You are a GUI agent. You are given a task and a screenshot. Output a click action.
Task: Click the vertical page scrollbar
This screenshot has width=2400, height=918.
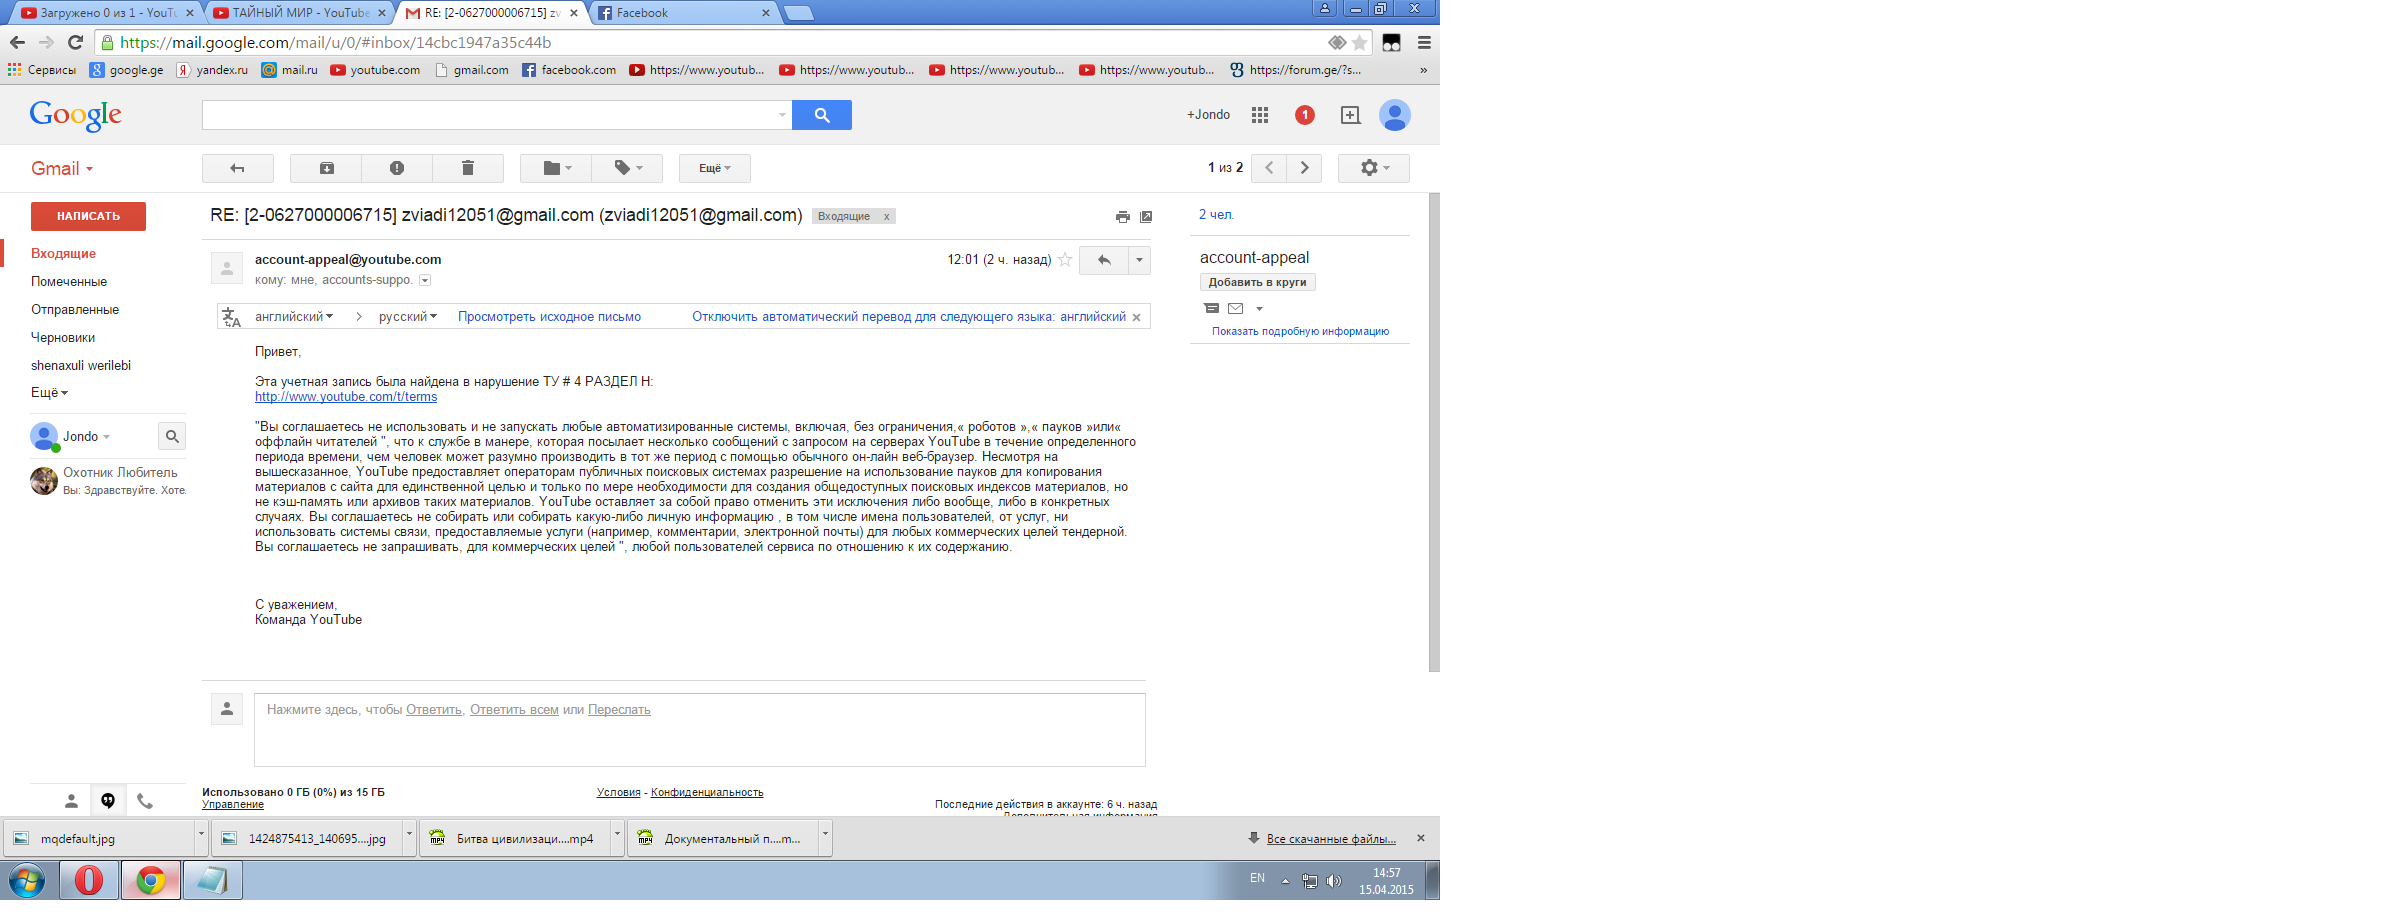(1434, 432)
